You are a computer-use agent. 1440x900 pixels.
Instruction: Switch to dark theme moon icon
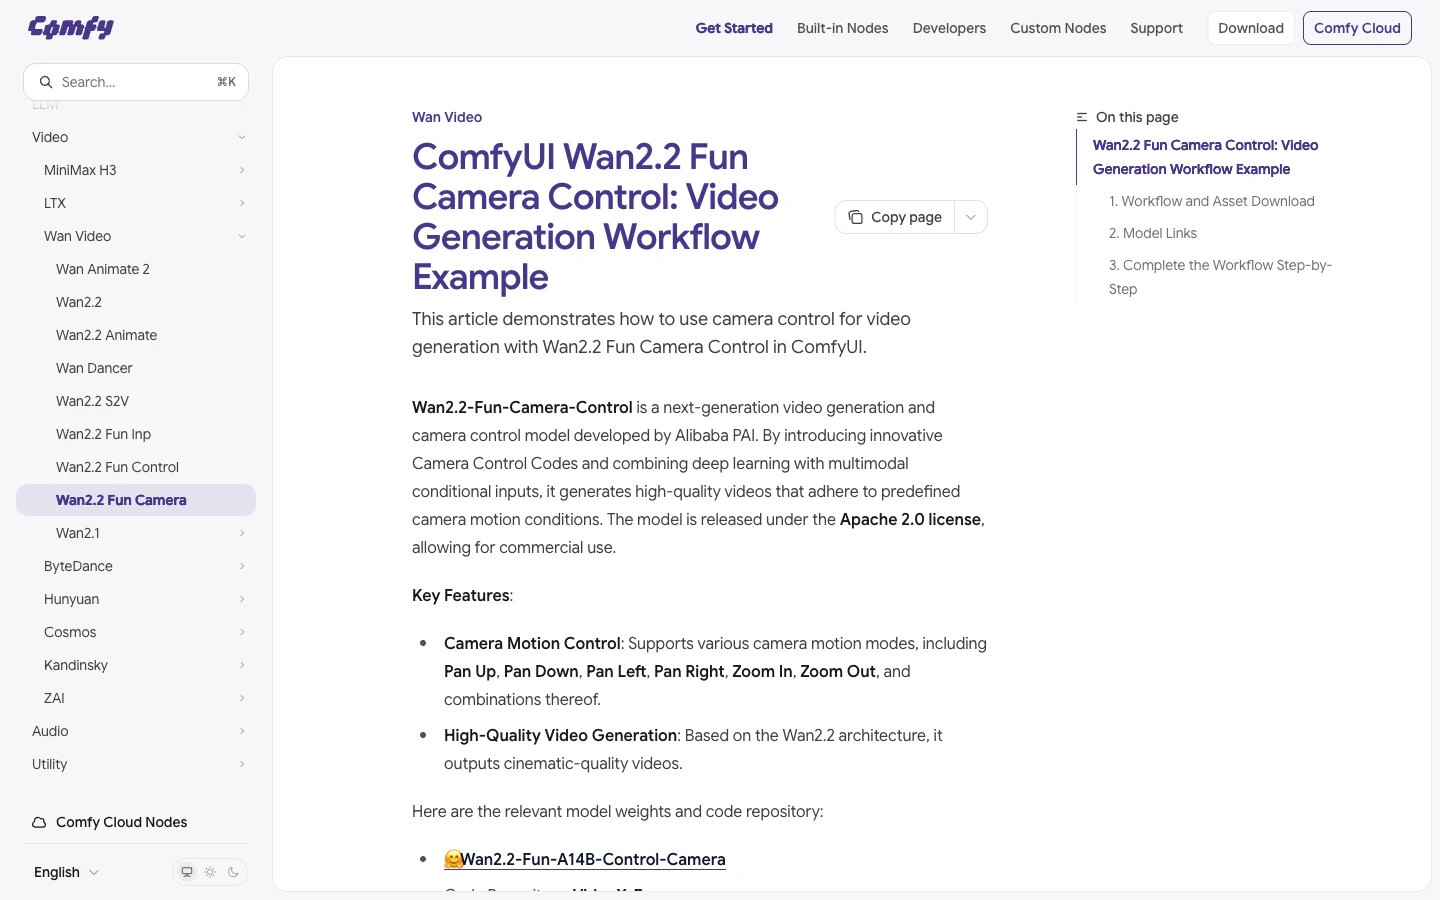[x=233, y=872]
